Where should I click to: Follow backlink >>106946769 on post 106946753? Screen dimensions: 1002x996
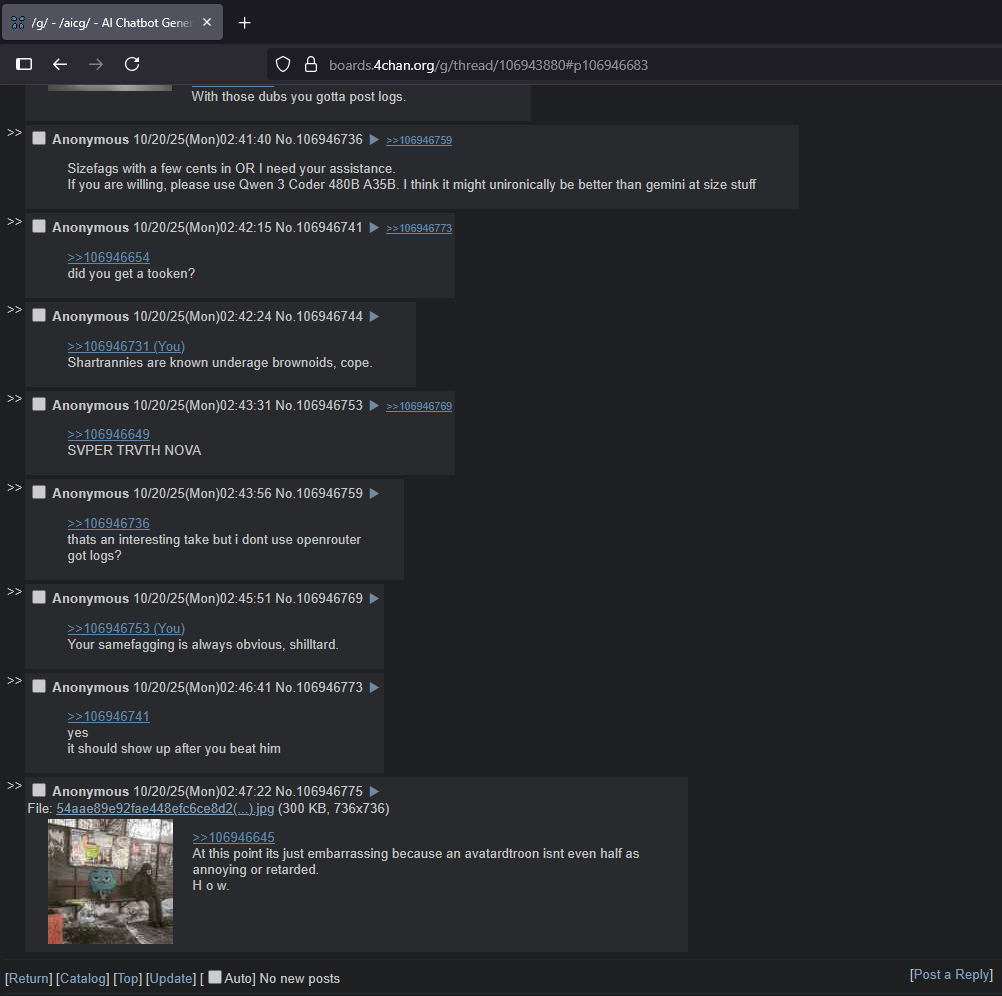click(x=419, y=406)
